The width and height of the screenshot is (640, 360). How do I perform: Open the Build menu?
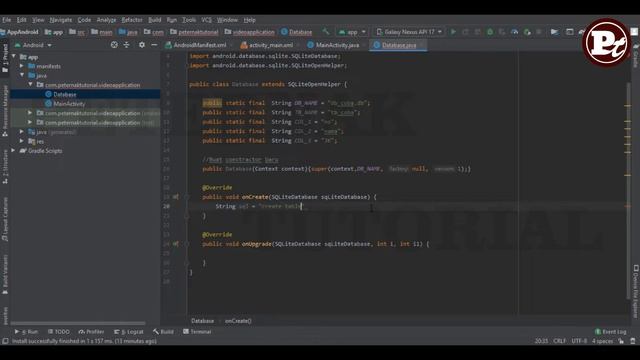pos(154,20)
